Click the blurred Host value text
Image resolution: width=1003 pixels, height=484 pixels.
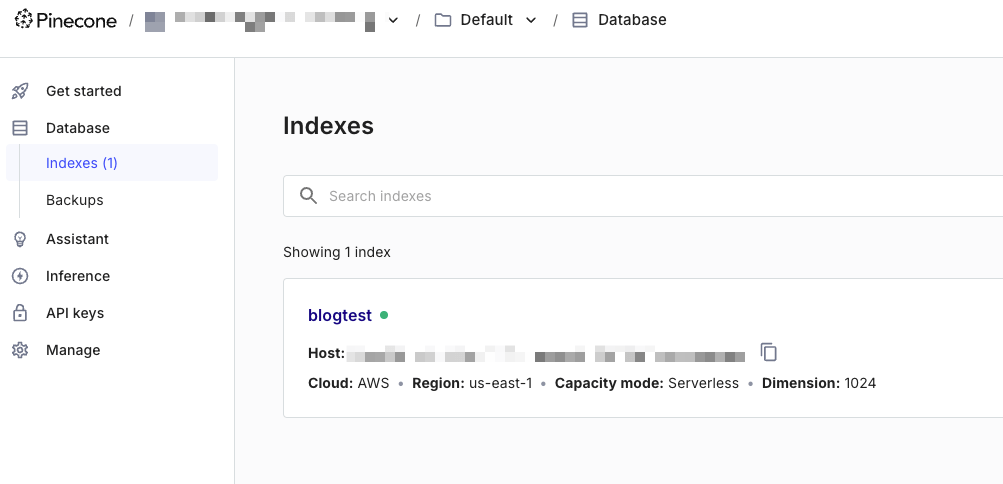pos(546,353)
